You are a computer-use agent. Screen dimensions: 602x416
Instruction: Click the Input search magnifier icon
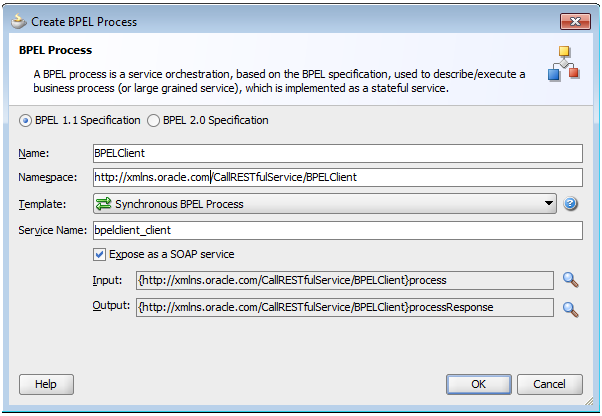(x=571, y=280)
